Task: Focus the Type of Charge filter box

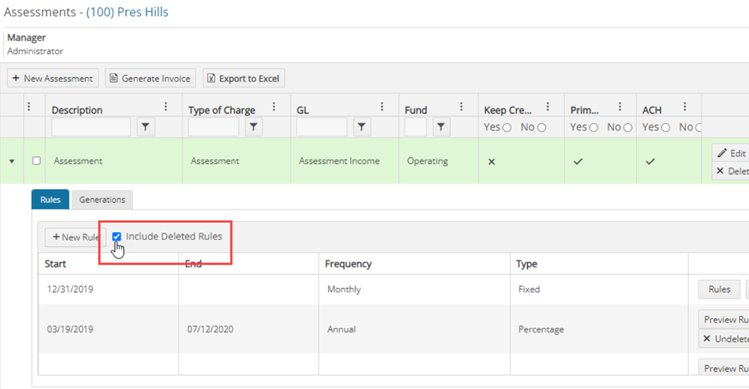Action: pyautogui.click(x=213, y=127)
